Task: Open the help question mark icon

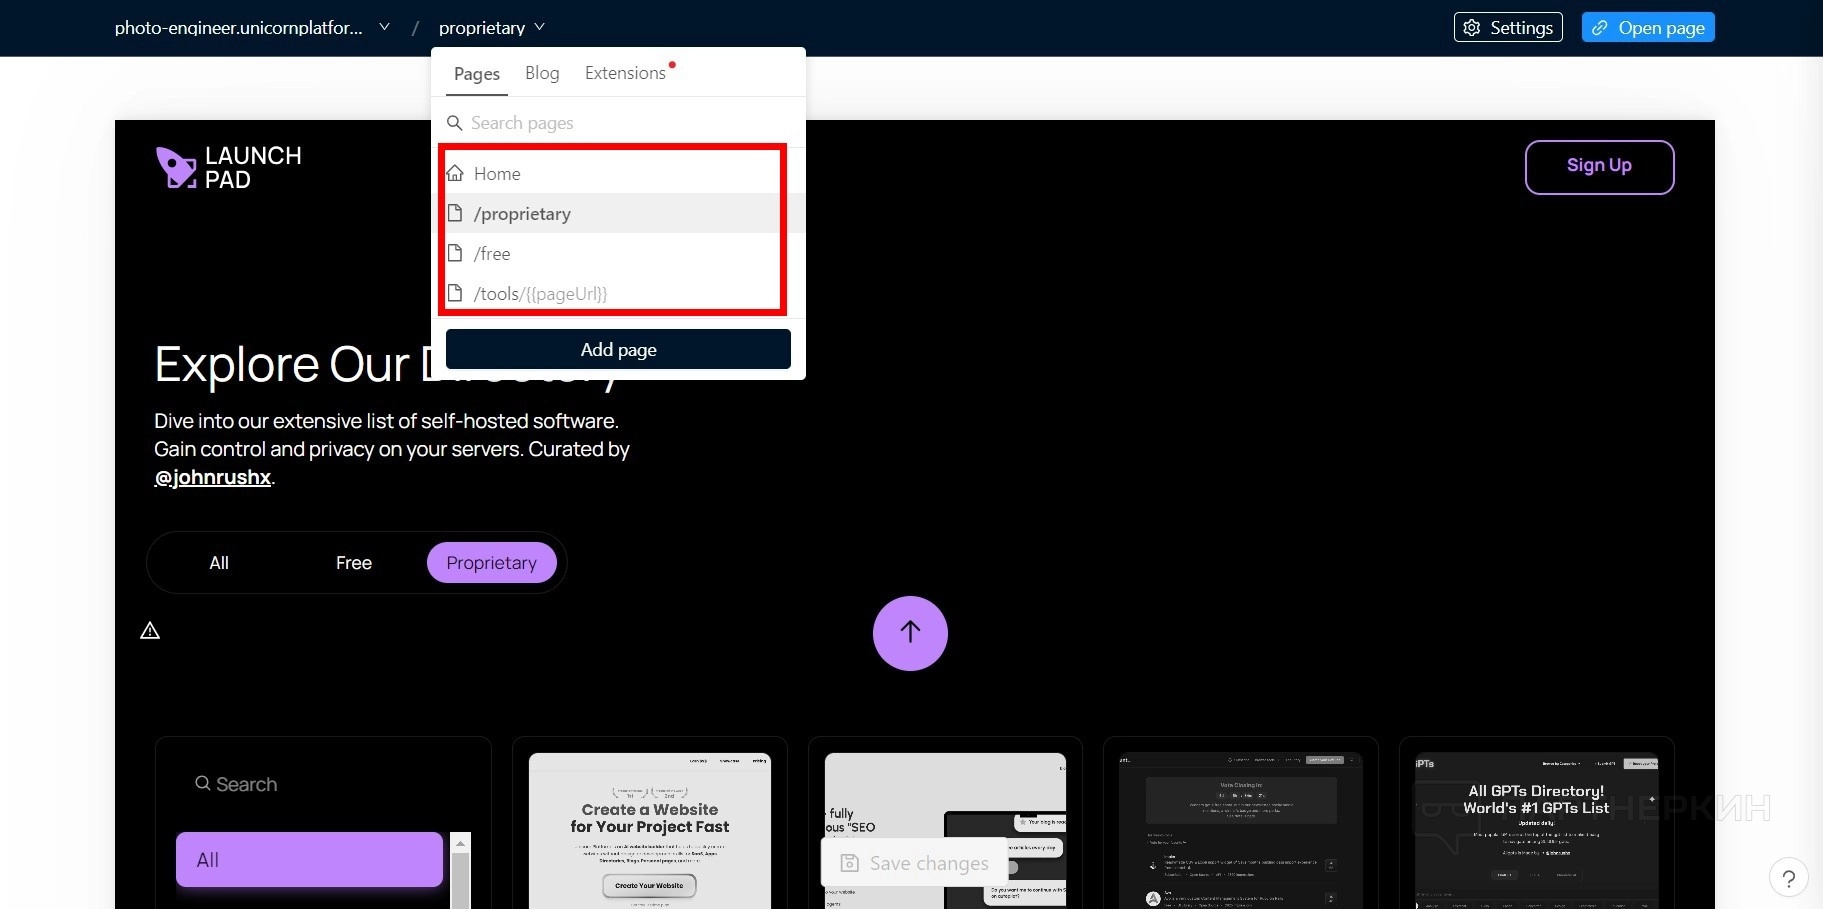Action: (1789, 879)
